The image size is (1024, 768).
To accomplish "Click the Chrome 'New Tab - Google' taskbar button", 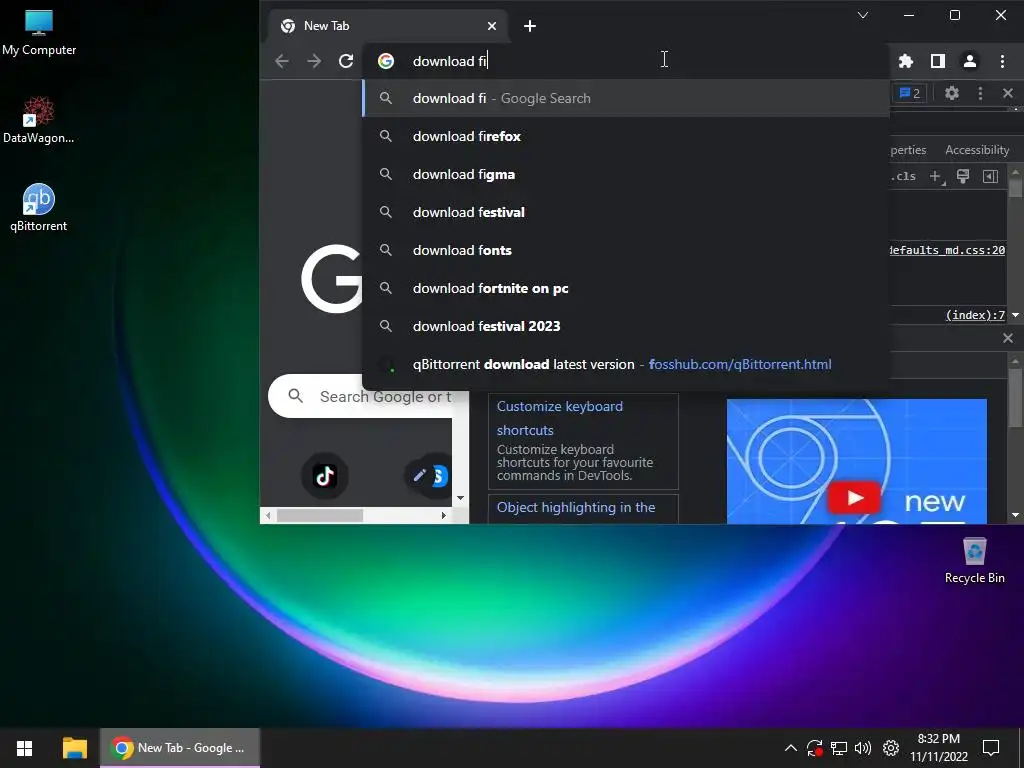I will point(180,748).
